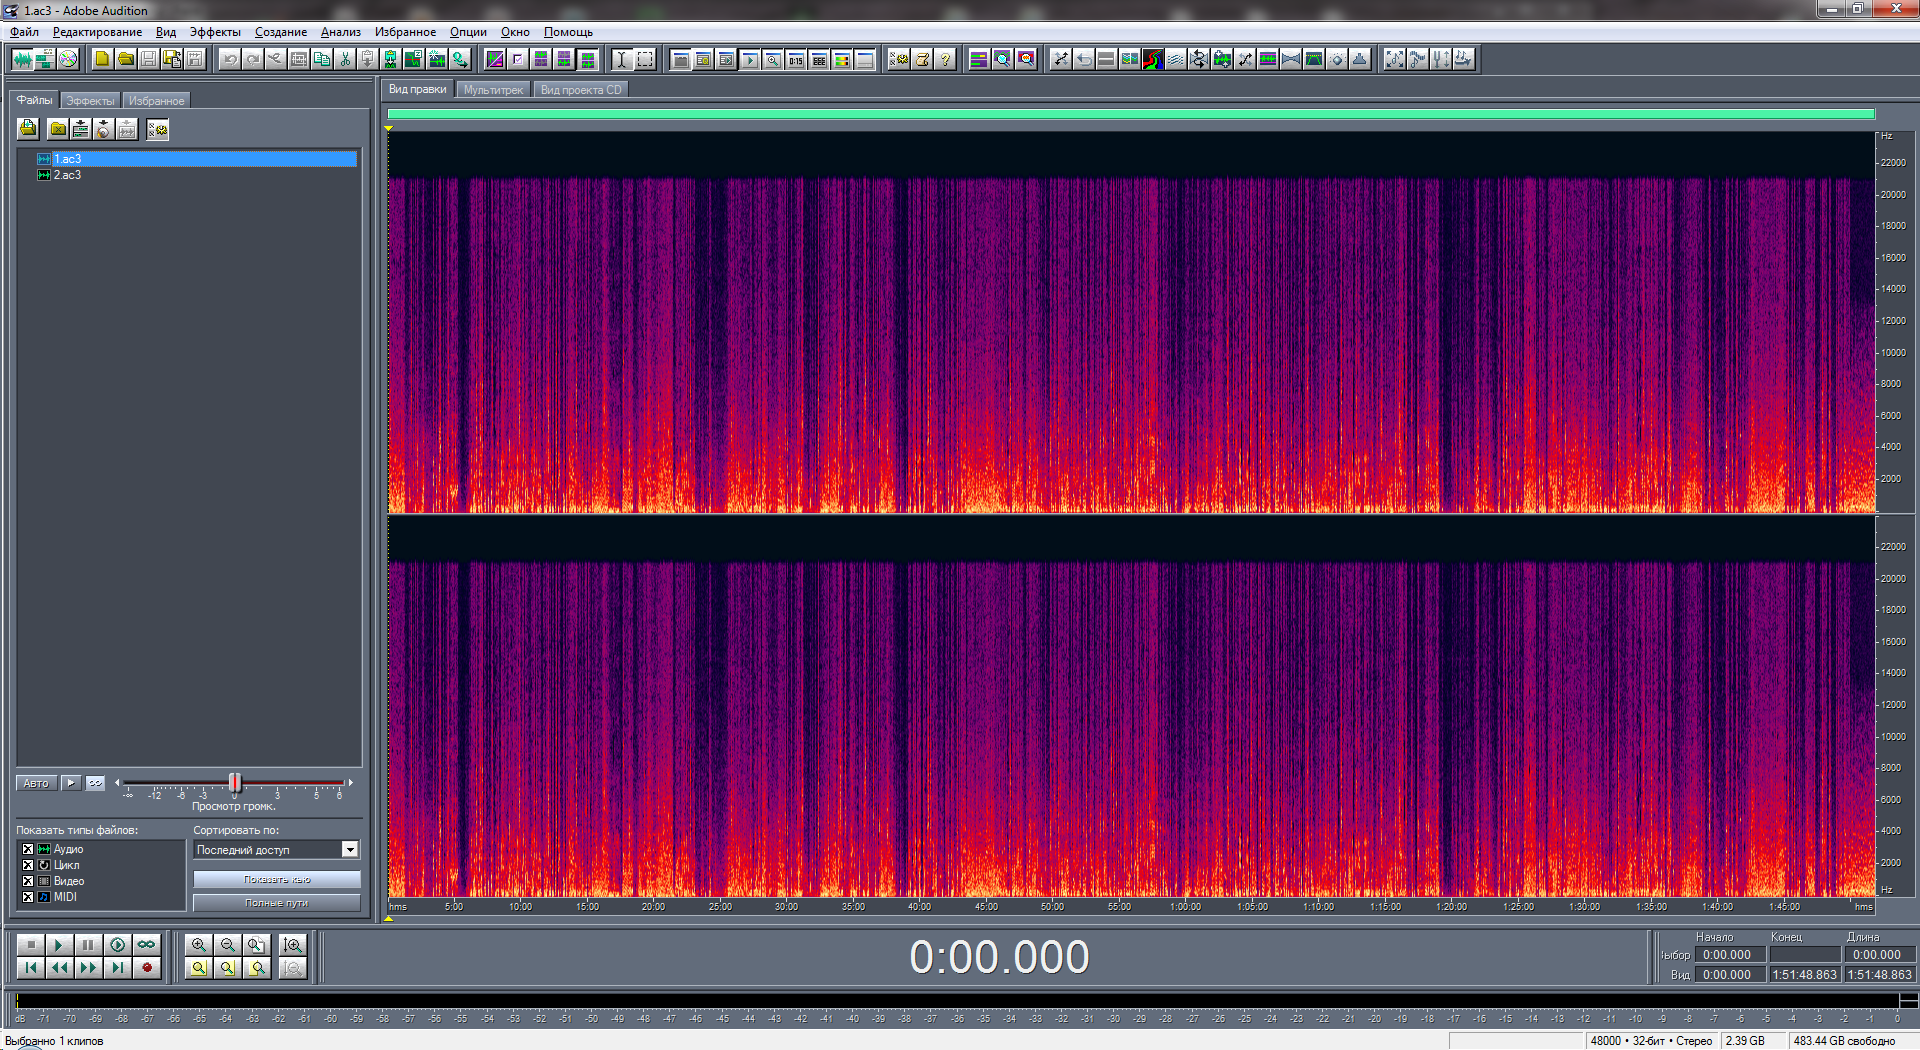The height and width of the screenshot is (1050, 1920).
Task: Open the Редактирование menu
Action: [x=97, y=32]
